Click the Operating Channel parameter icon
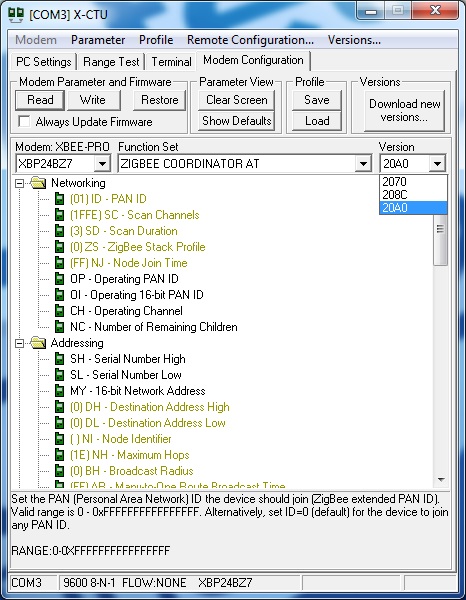This screenshot has height=600, width=466. click(59, 311)
